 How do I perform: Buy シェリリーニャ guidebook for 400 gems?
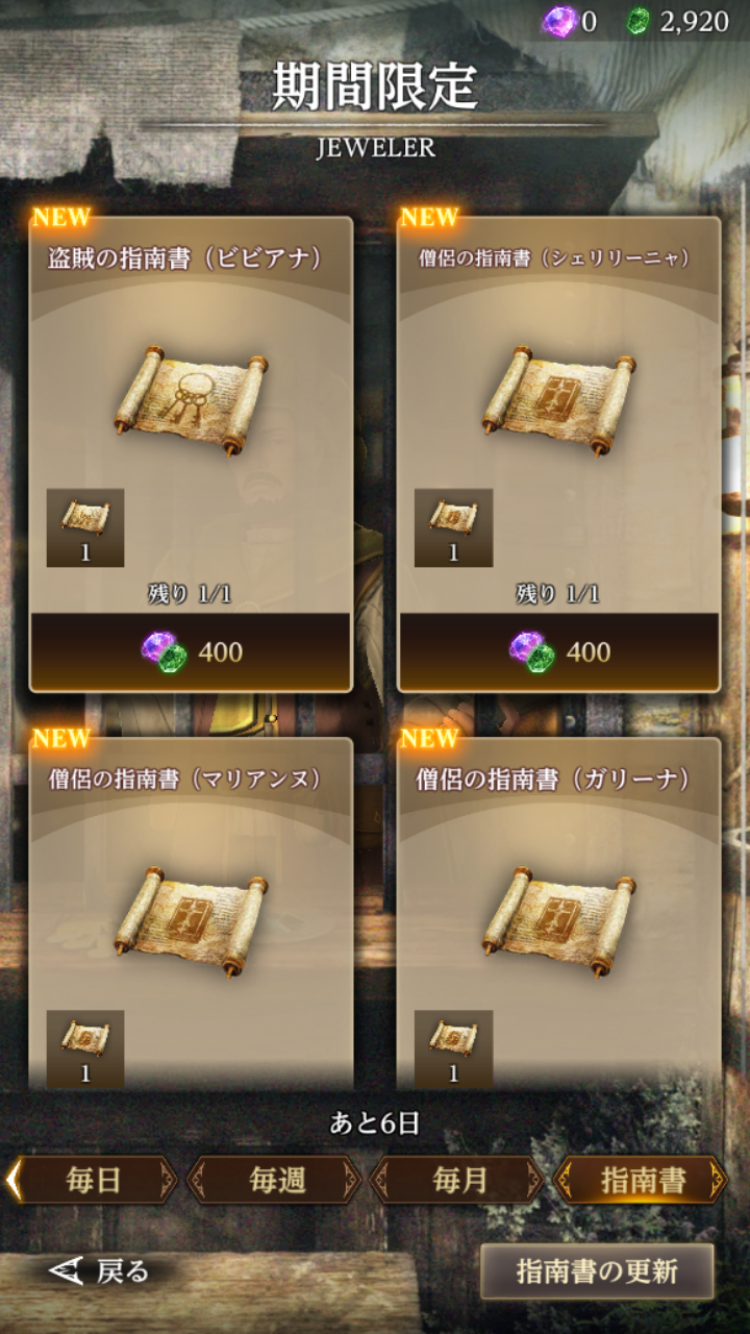[x=559, y=651]
